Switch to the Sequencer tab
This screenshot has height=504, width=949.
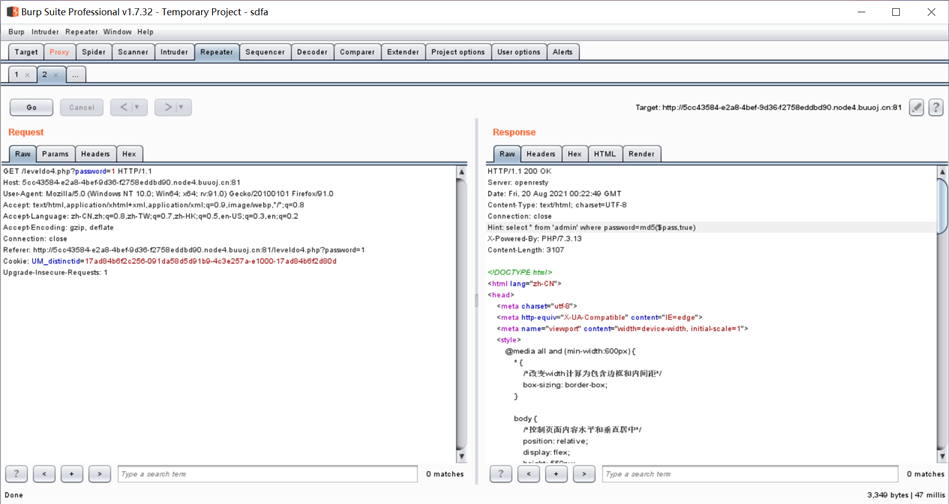click(x=265, y=52)
